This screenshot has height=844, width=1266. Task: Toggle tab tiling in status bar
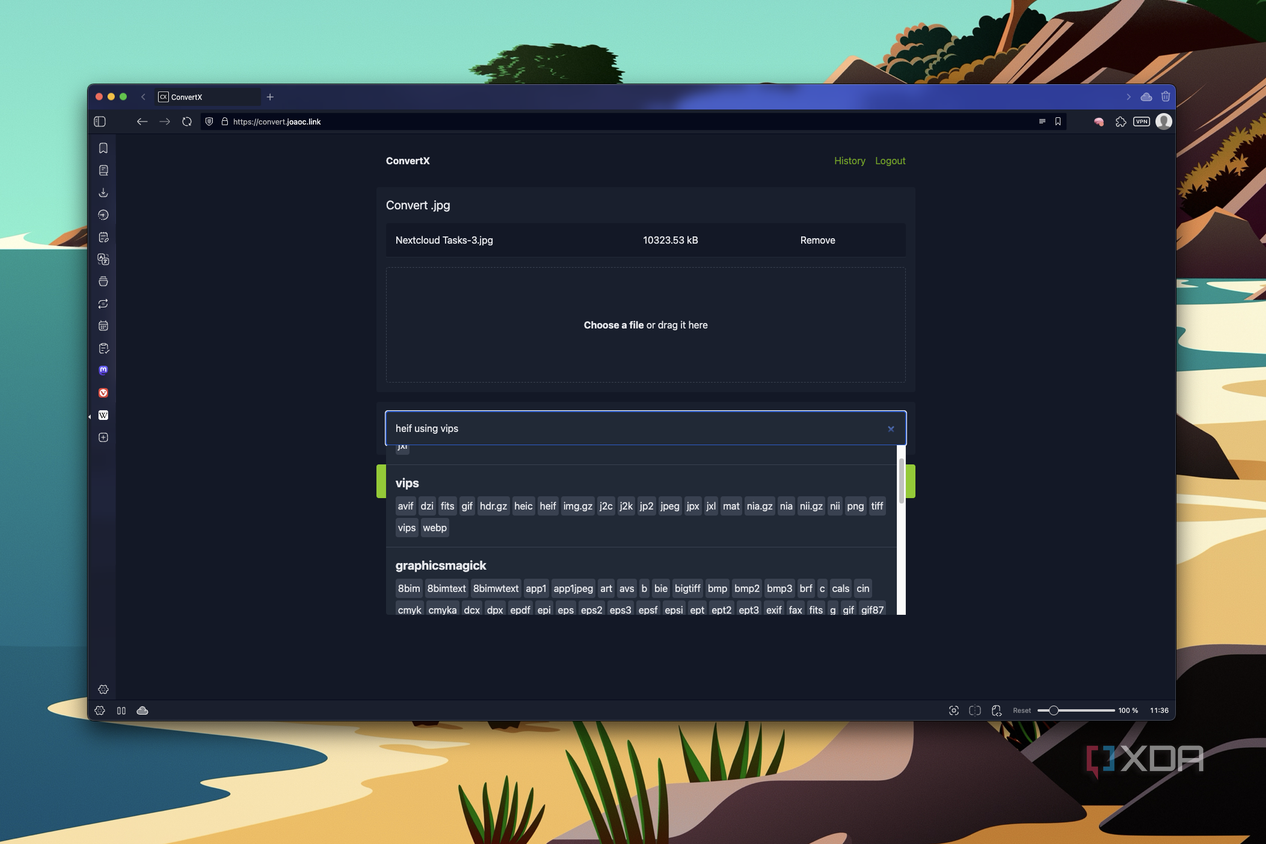coord(975,710)
